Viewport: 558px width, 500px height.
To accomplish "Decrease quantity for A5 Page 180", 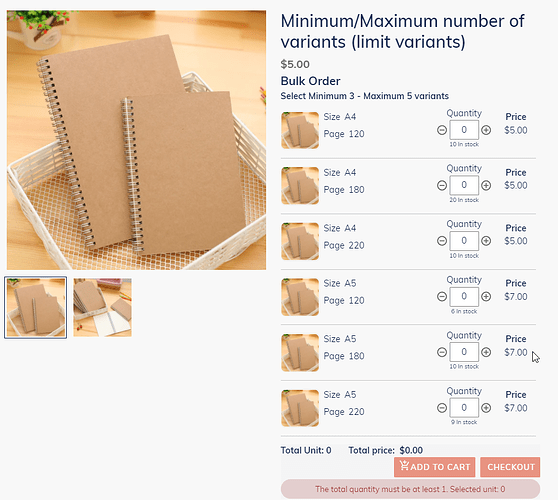I will click(442, 352).
